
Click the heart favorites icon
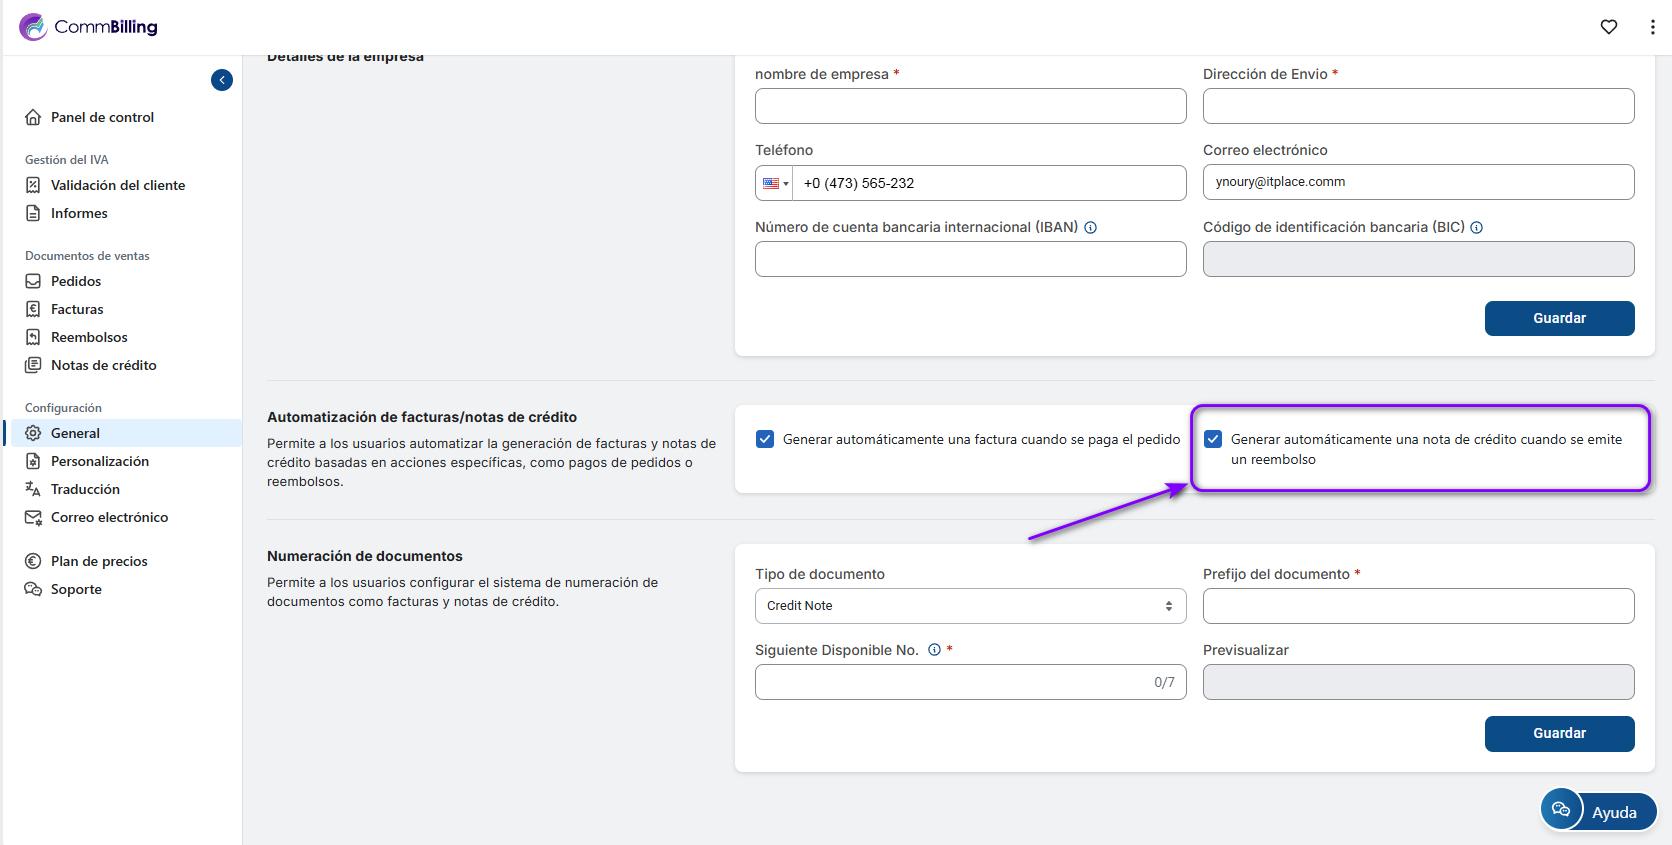(x=1608, y=27)
